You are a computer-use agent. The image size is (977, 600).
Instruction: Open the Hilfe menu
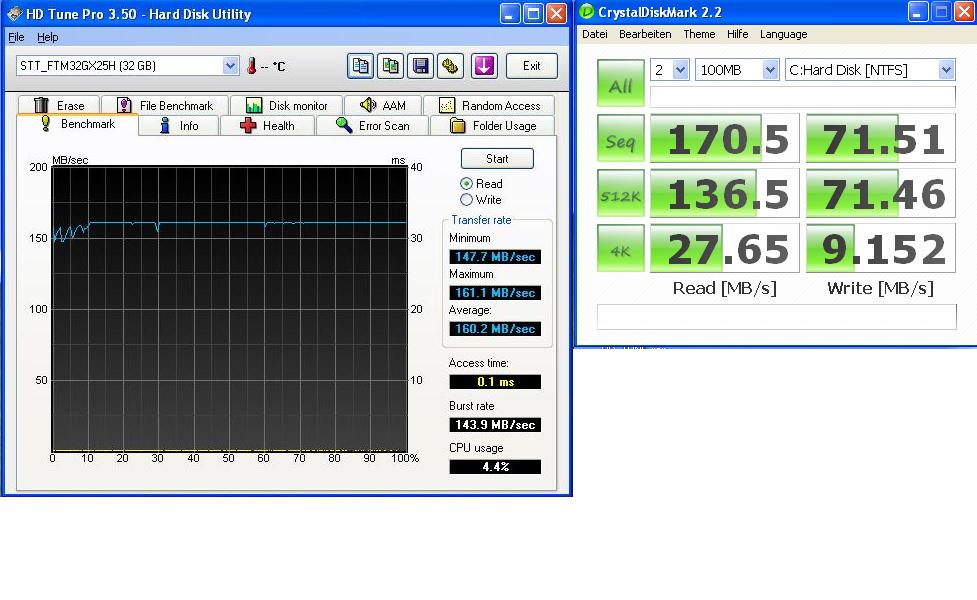coord(737,34)
